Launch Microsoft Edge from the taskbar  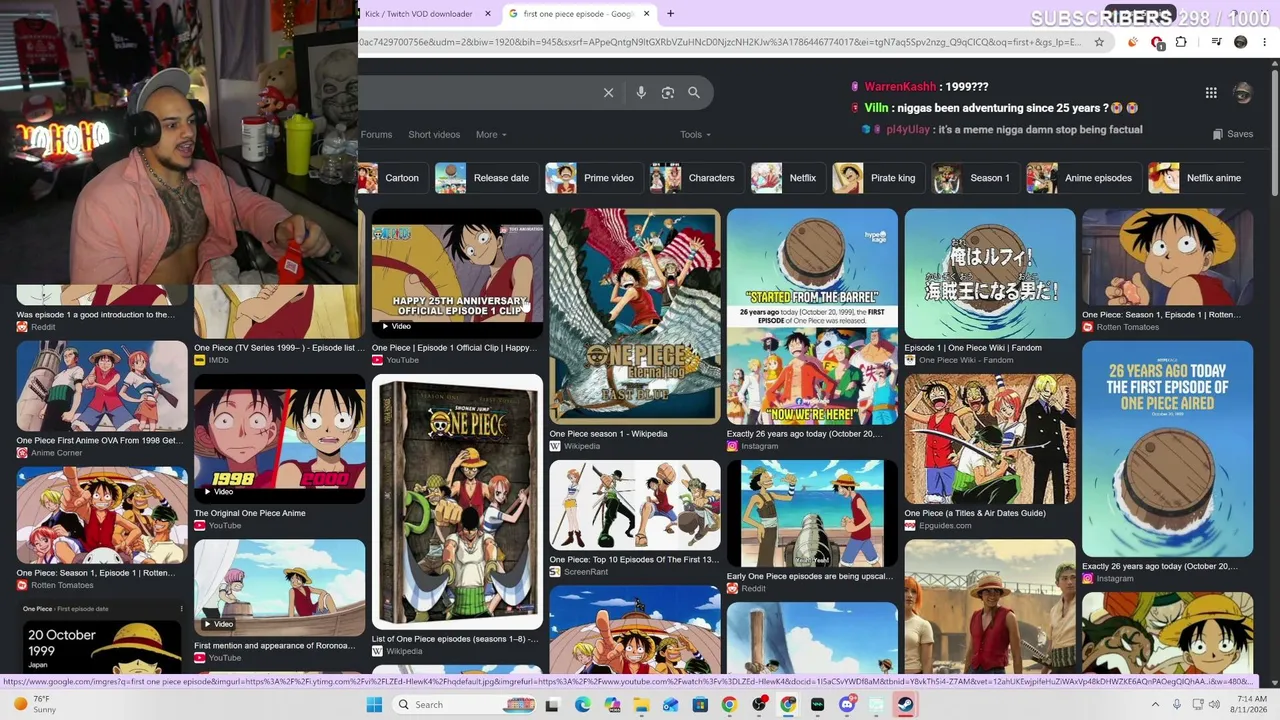point(583,705)
